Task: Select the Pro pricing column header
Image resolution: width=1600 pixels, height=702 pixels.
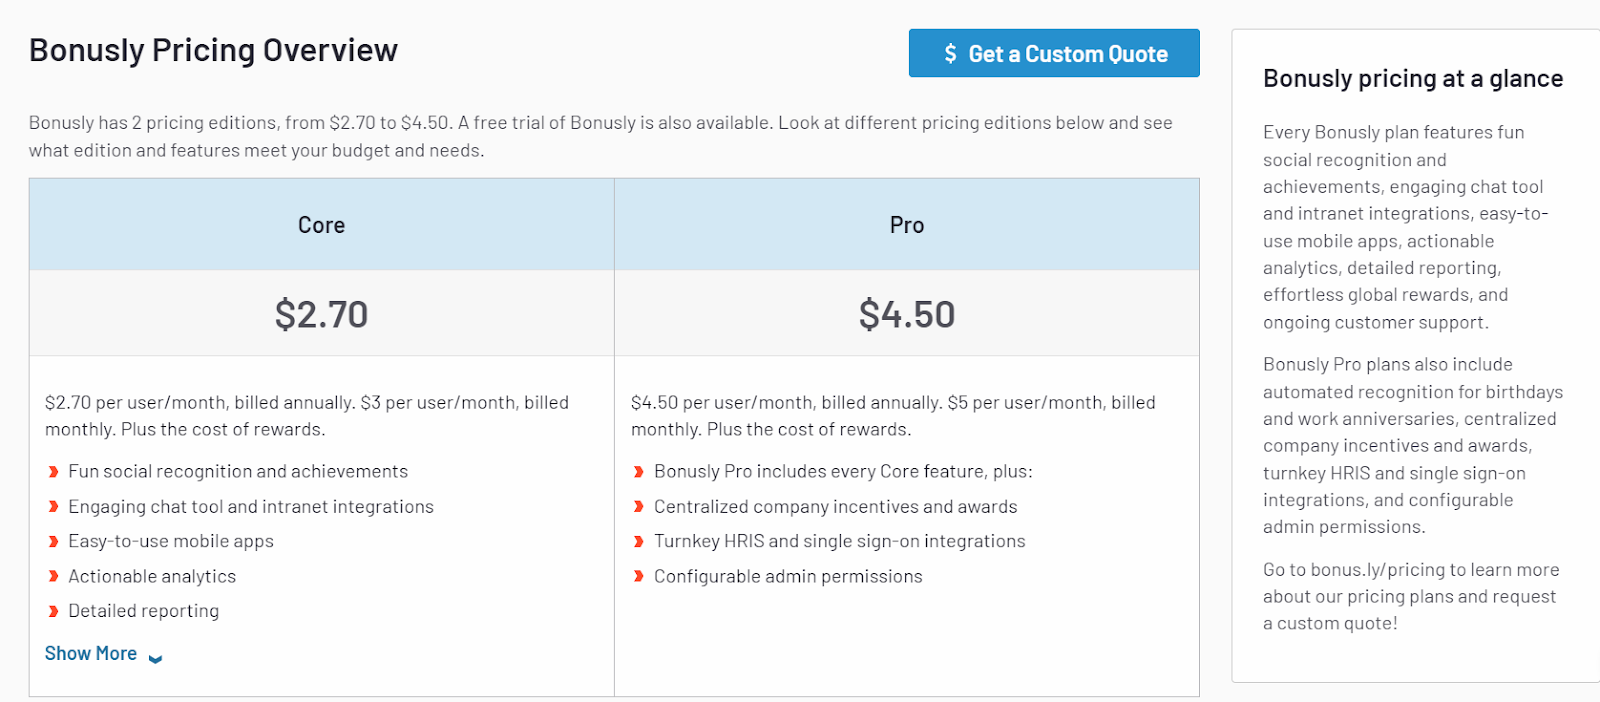Action: pyautogui.click(x=906, y=224)
